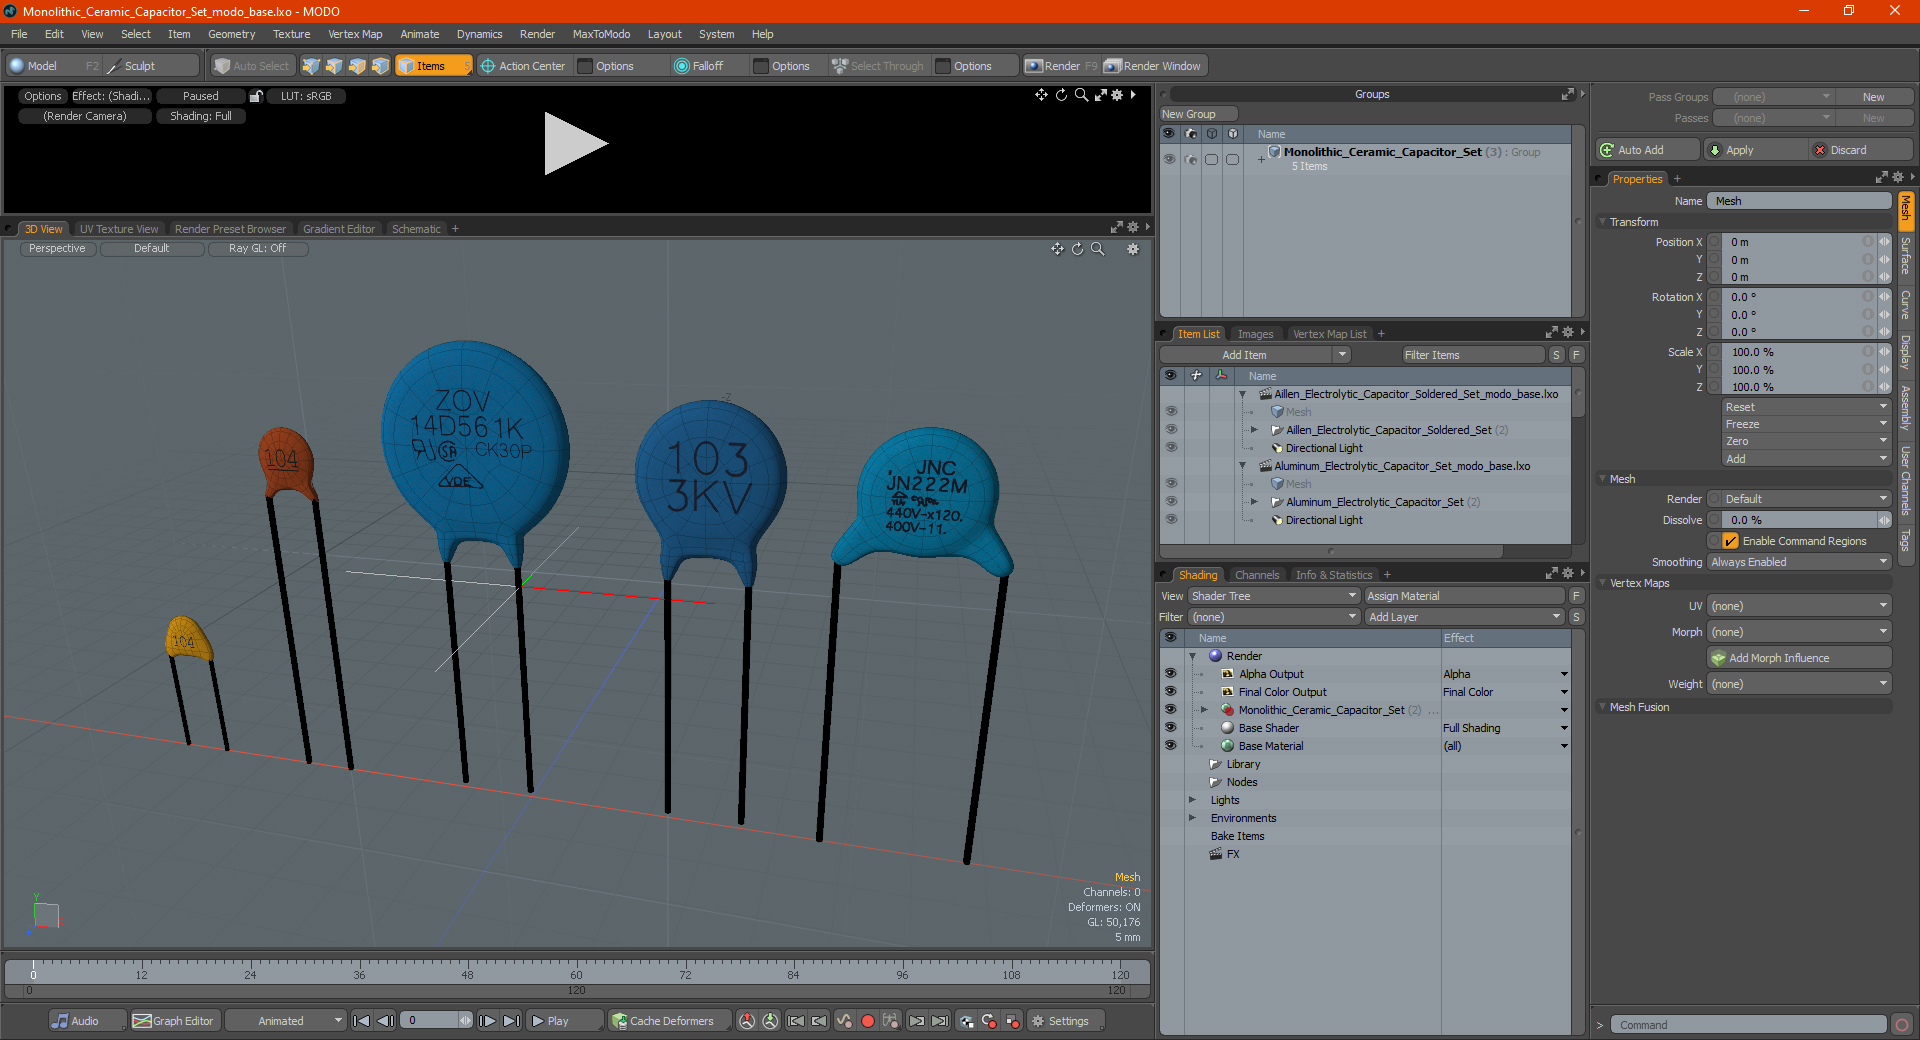Expand the Lights shader tree group
Viewport: 1920px width, 1040px height.
1192,800
